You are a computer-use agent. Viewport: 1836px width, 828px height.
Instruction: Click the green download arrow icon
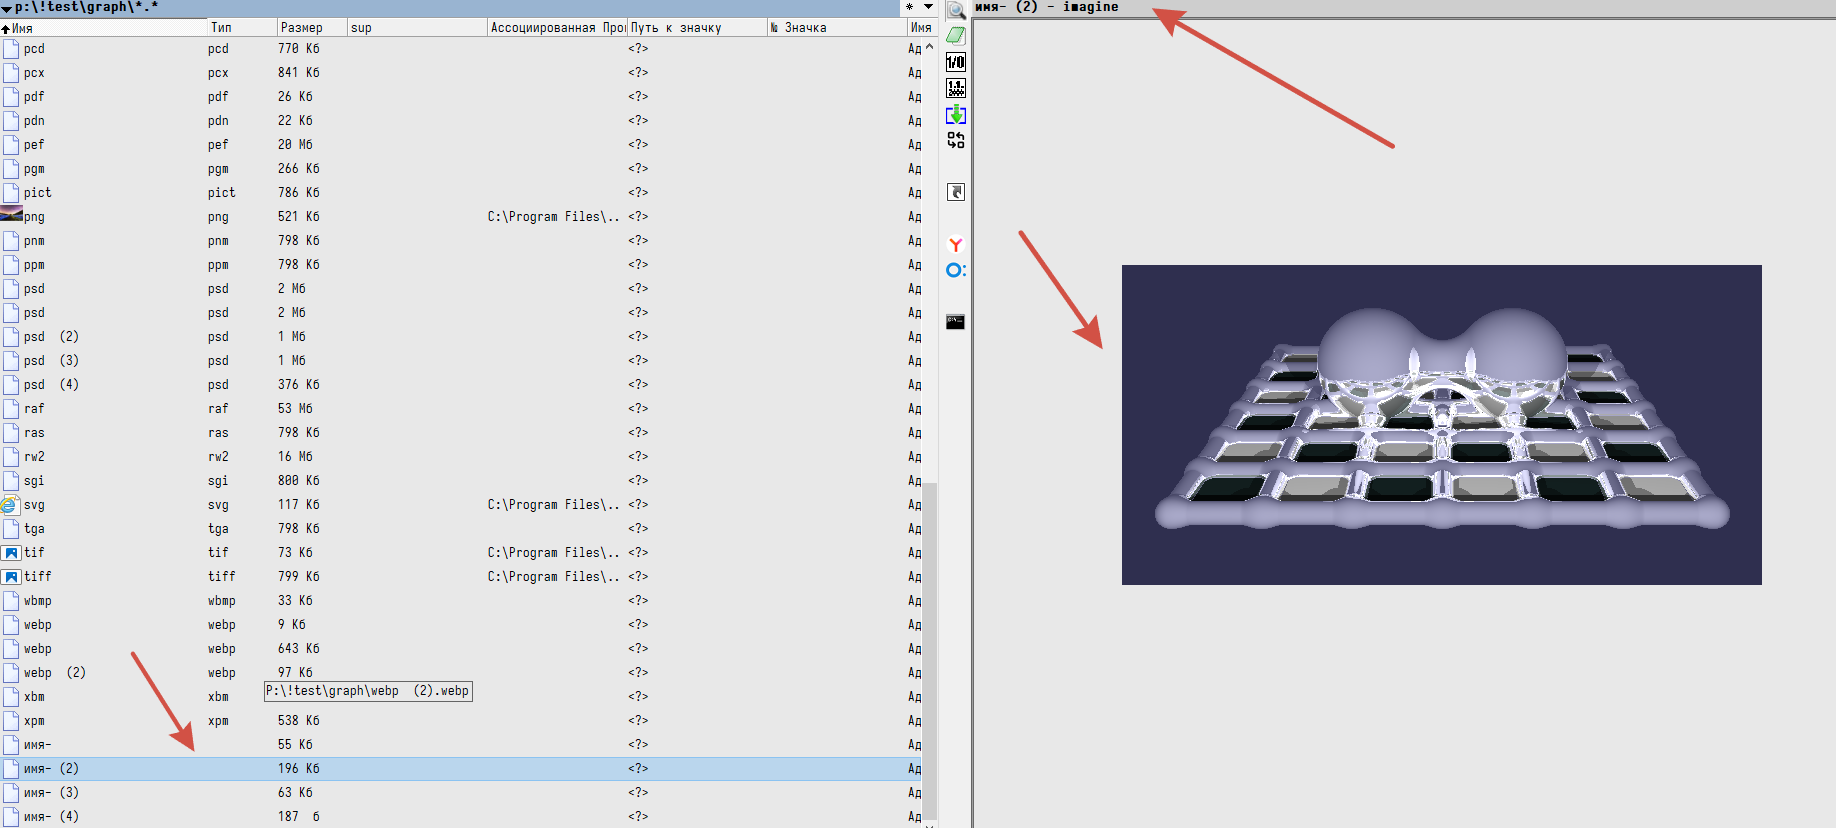tap(956, 114)
